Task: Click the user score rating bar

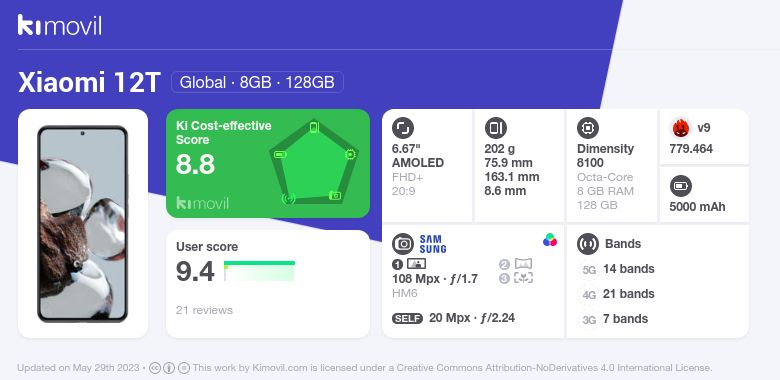Action: click(x=259, y=271)
